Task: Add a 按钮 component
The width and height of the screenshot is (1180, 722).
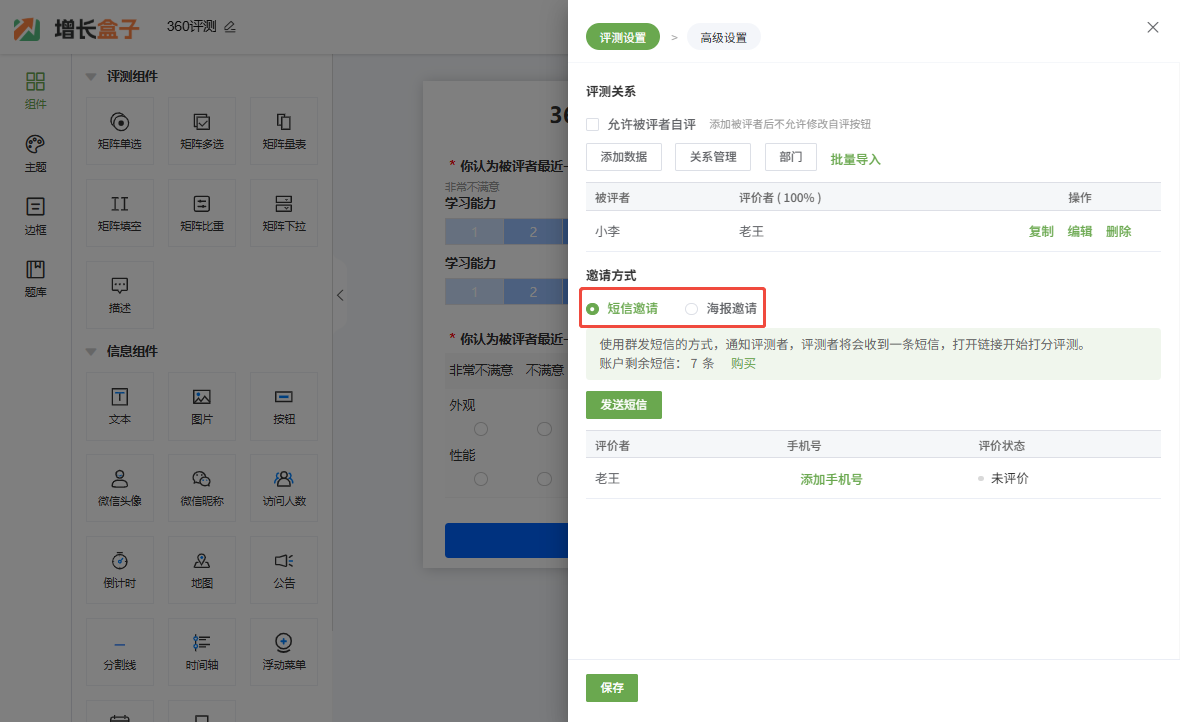Action: pos(284,406)
